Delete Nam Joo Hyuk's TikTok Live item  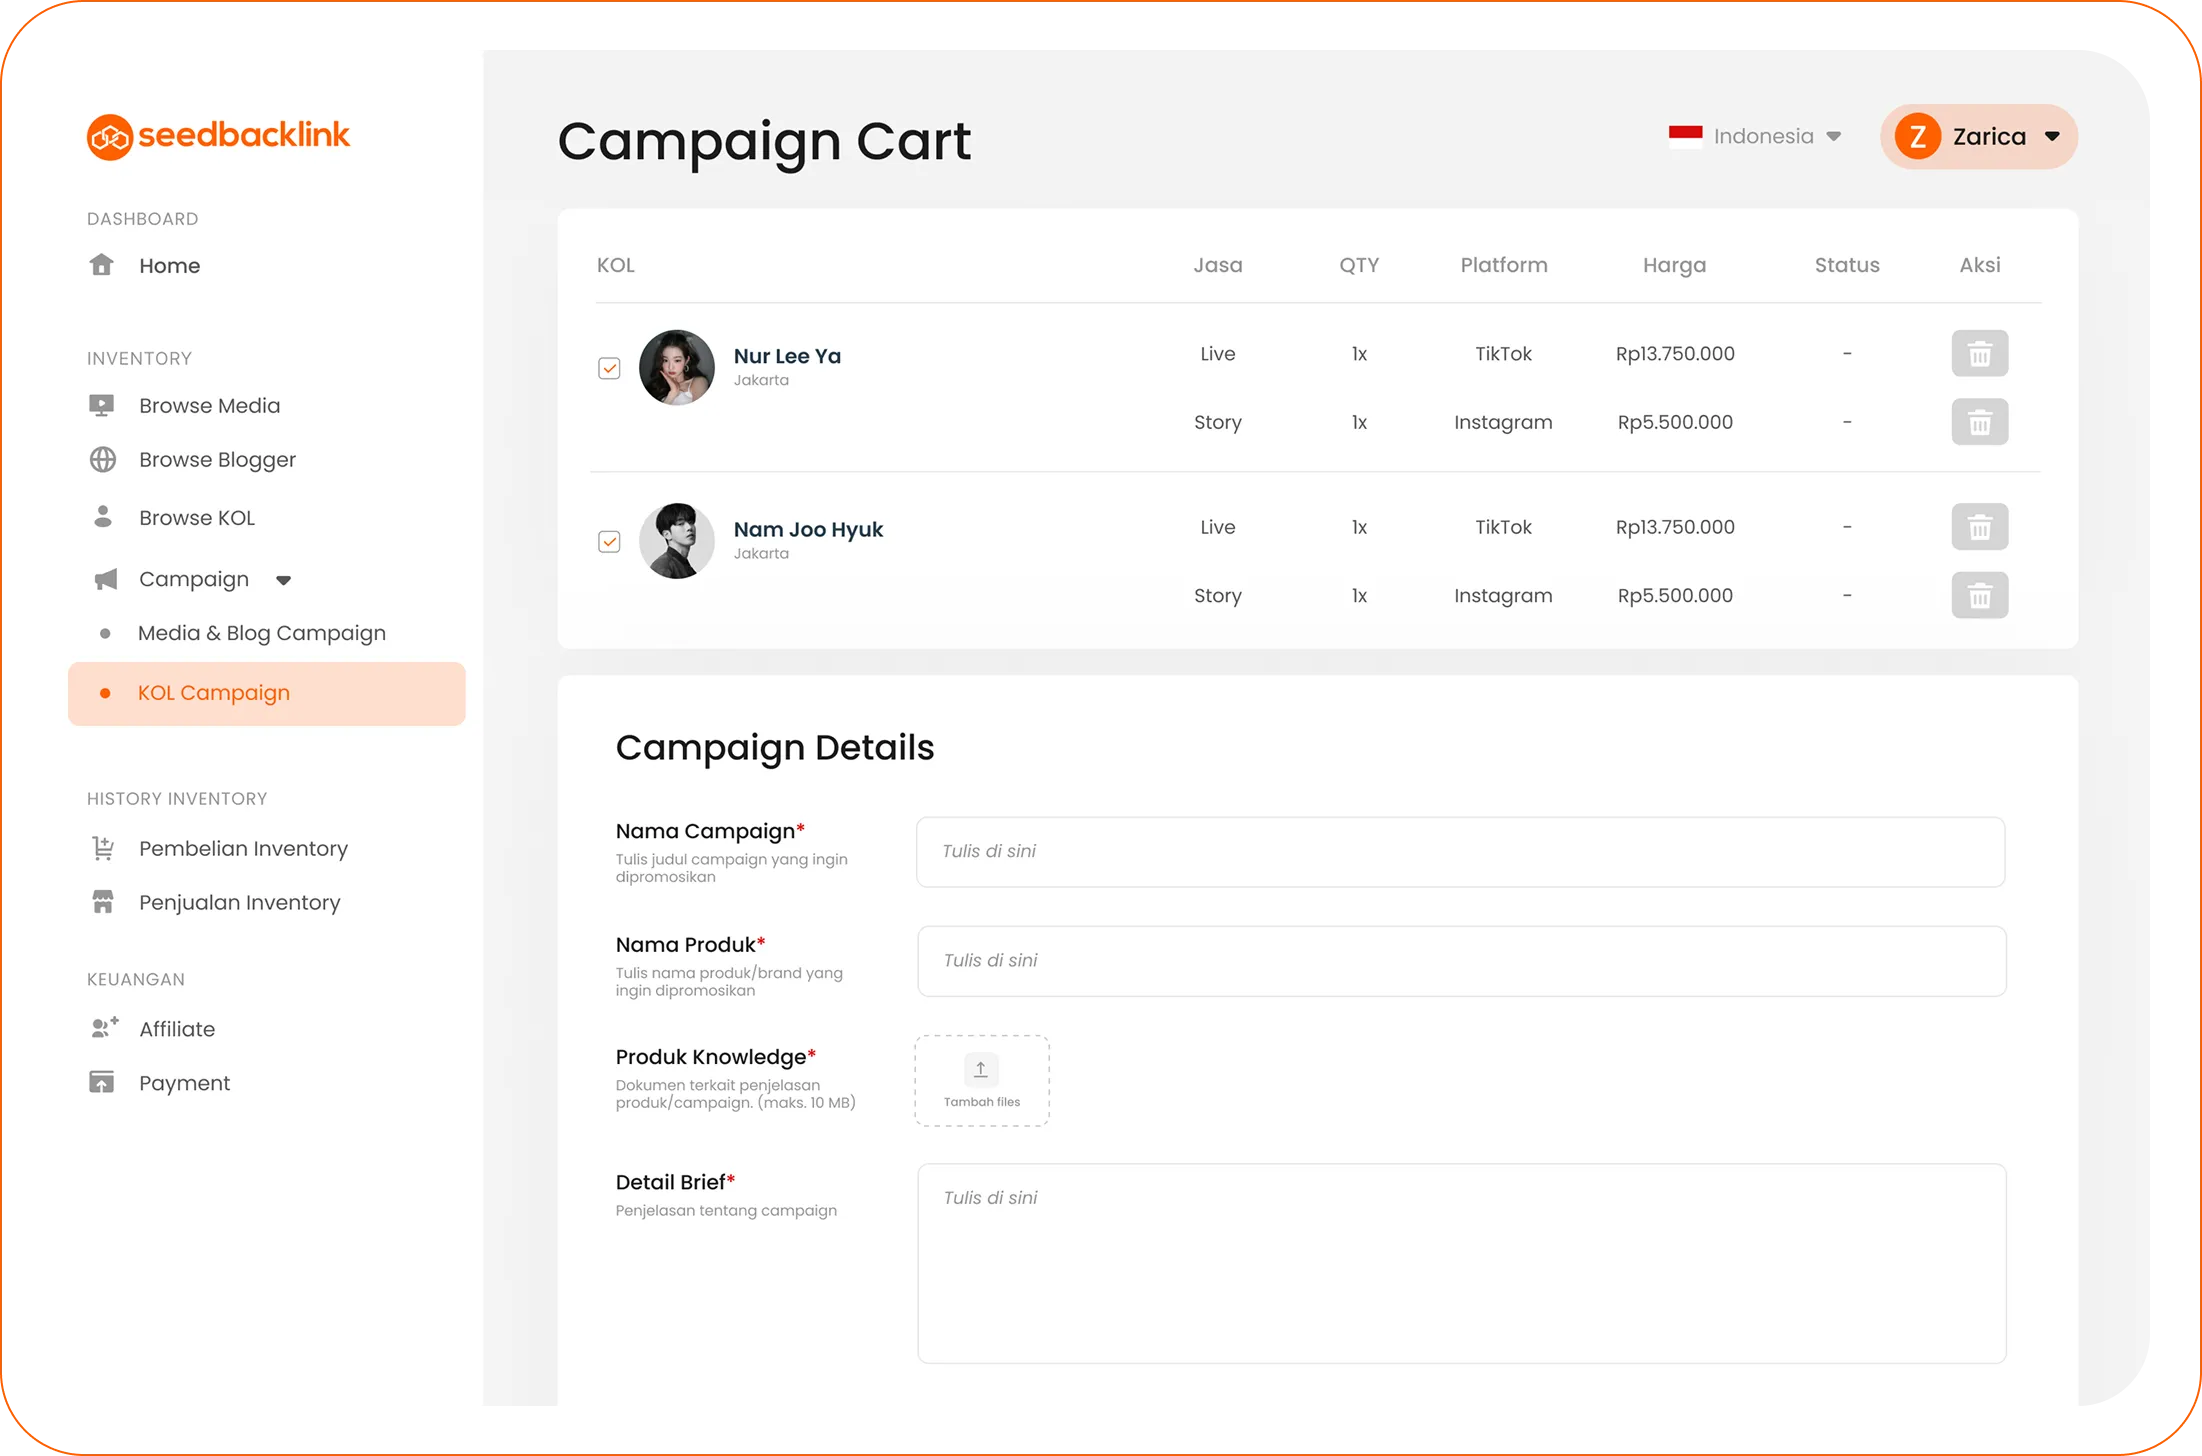[1979, 527]
